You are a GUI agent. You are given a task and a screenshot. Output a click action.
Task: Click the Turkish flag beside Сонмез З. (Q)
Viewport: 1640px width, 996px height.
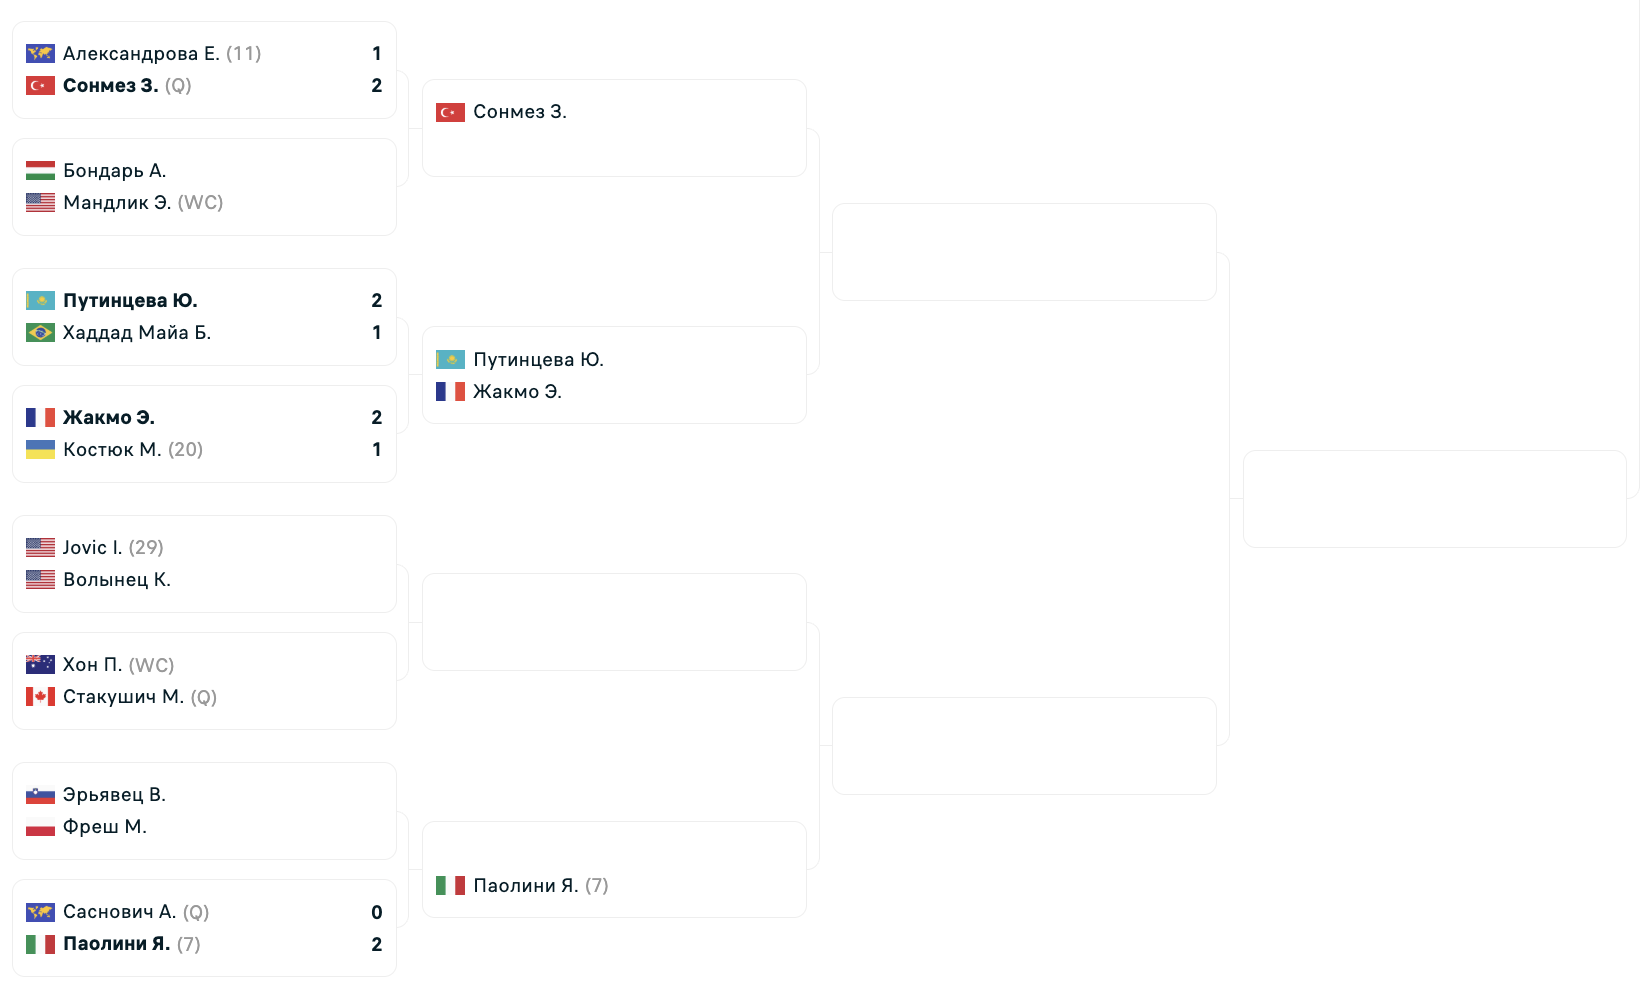click(40, 86)
